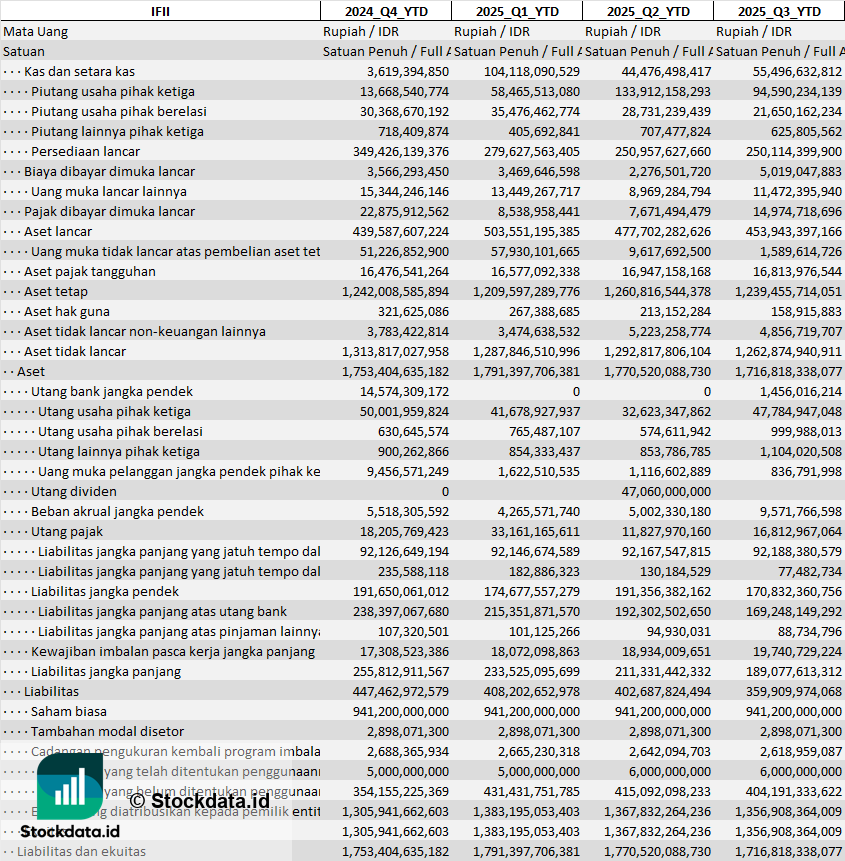Select Piutang usaha pihak ketiga label

[113, 92]
